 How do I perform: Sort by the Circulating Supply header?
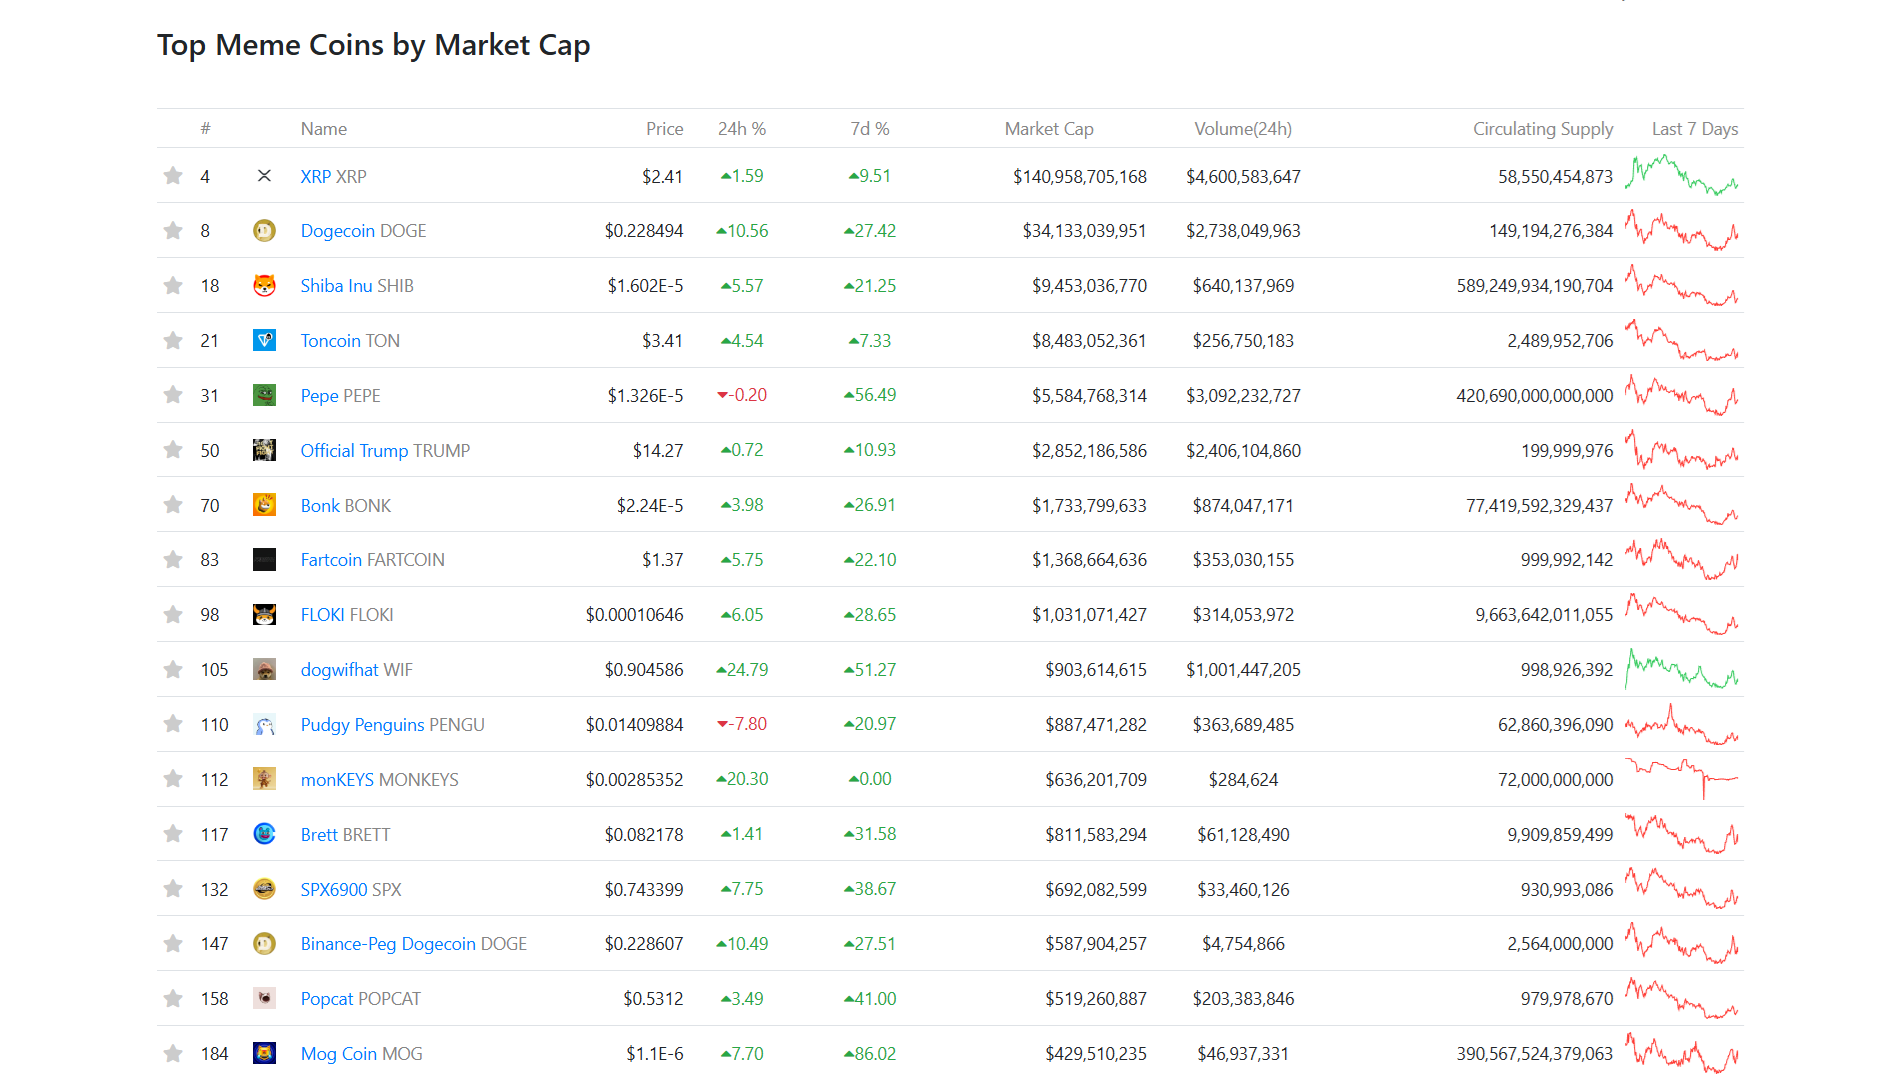tap(1543, 129)
